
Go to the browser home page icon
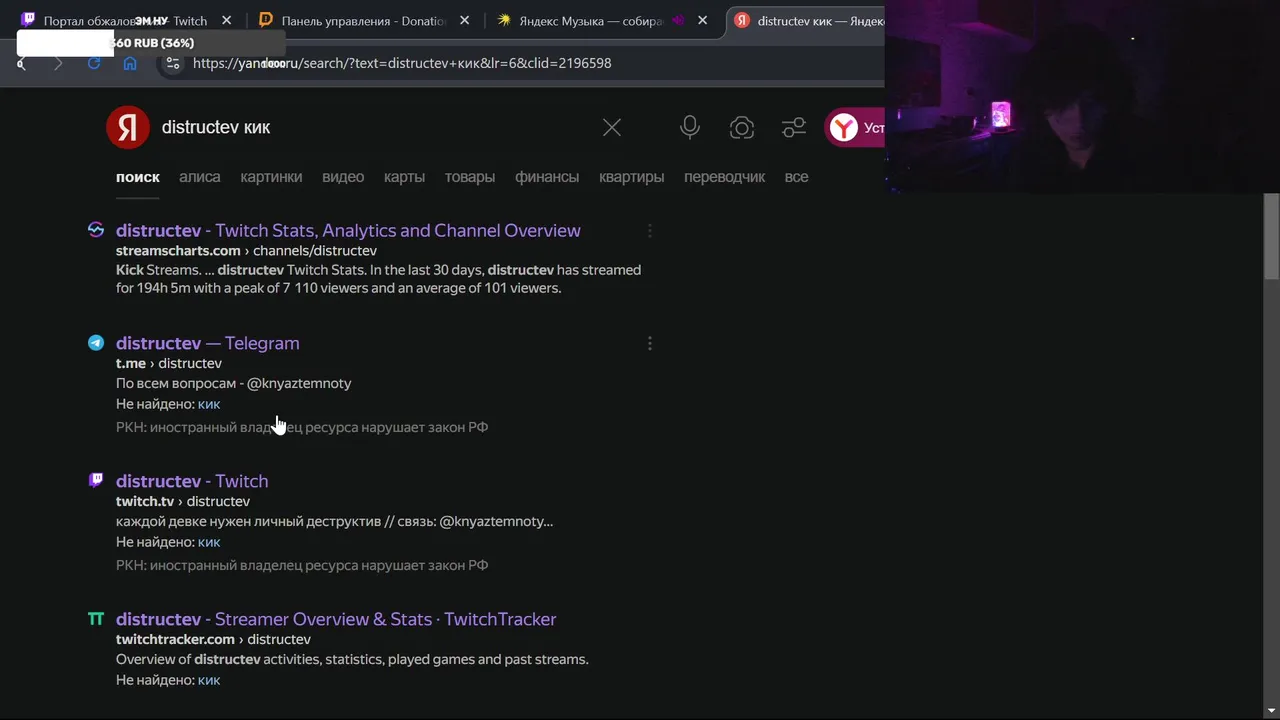pos(130,63)
